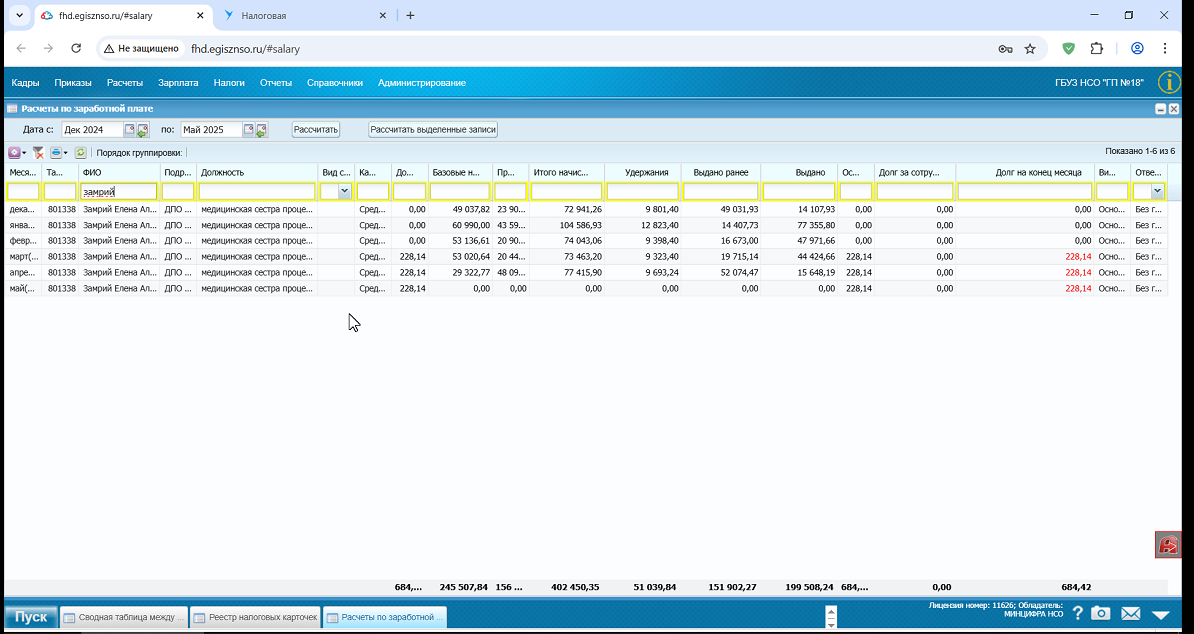Expand the 'Отве...' column filter dropdown
Screen dimensions: 1194x634
[1157, 191]
